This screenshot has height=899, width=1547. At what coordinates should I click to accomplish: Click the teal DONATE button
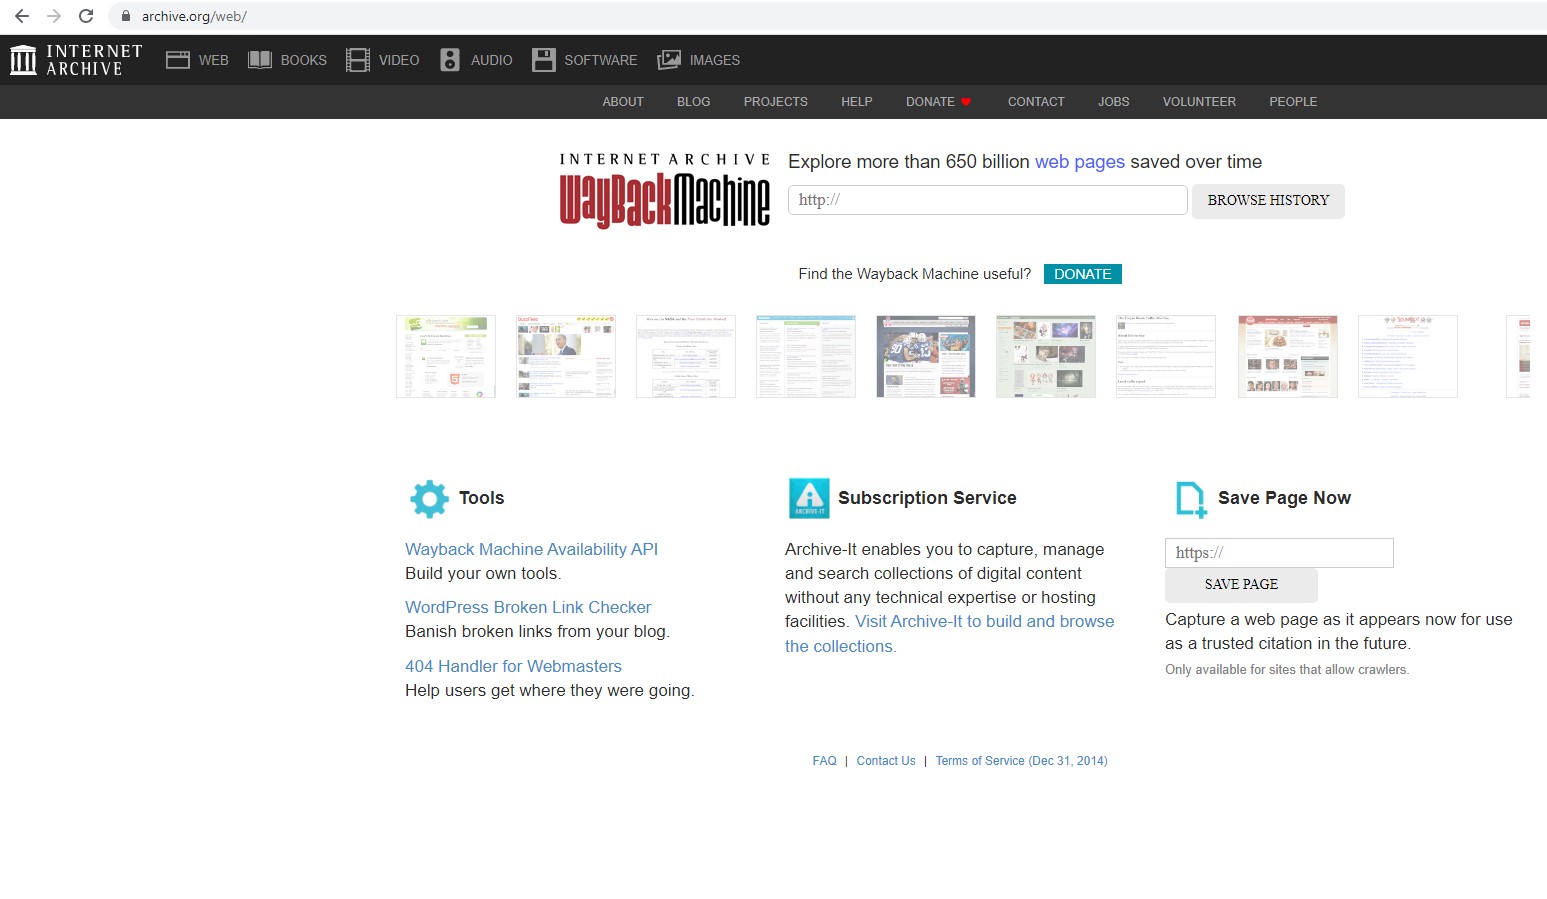point(1083,274)
